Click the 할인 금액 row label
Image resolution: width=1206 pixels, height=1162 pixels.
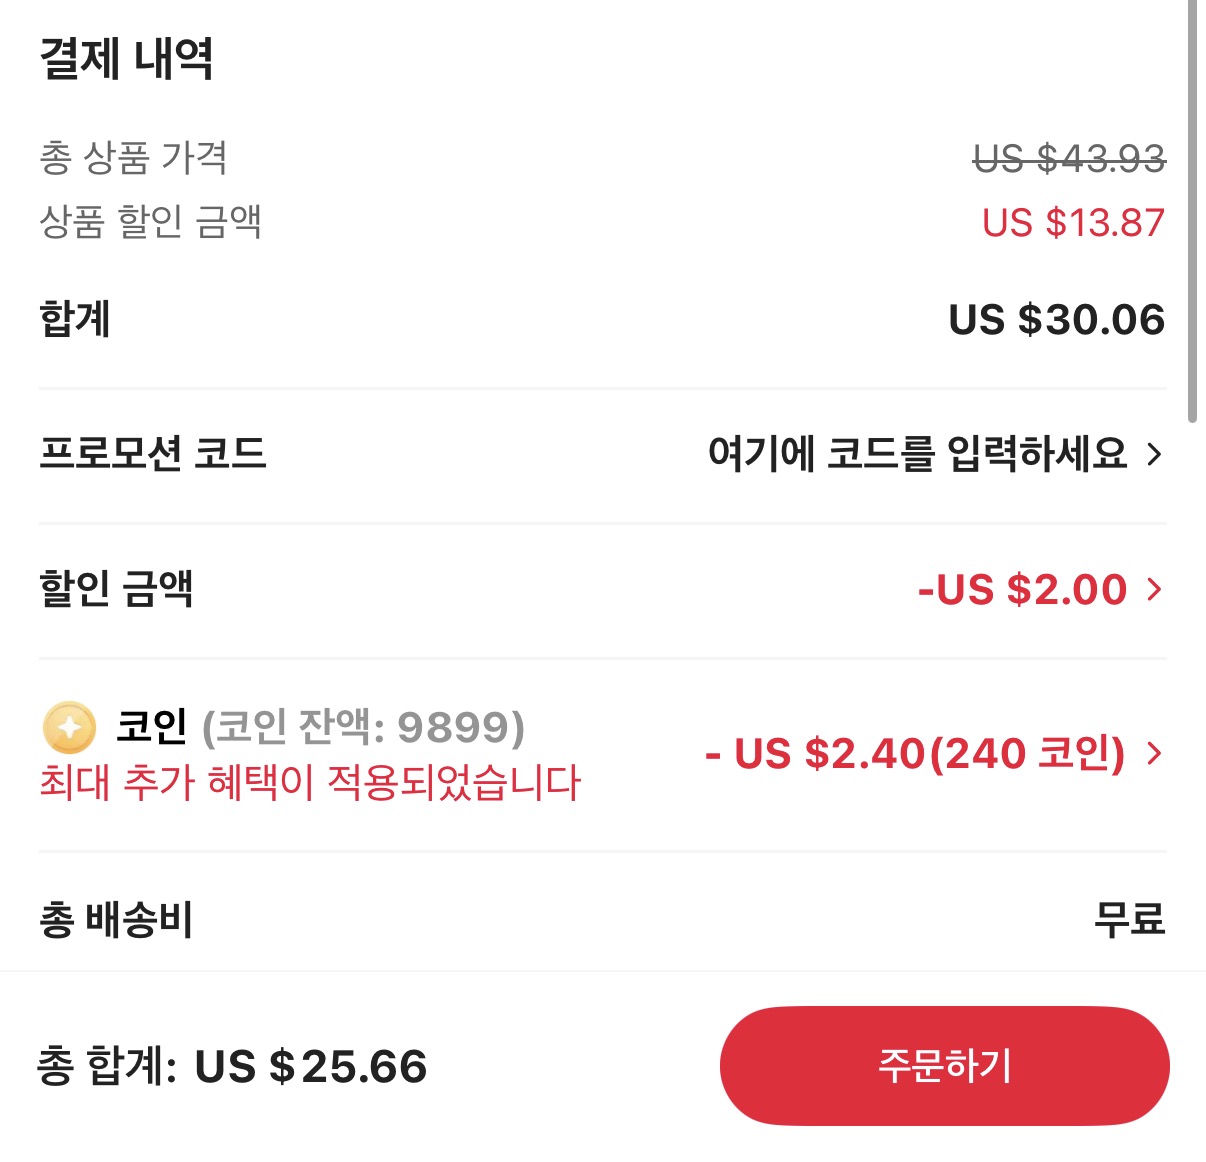click(116, 588)
